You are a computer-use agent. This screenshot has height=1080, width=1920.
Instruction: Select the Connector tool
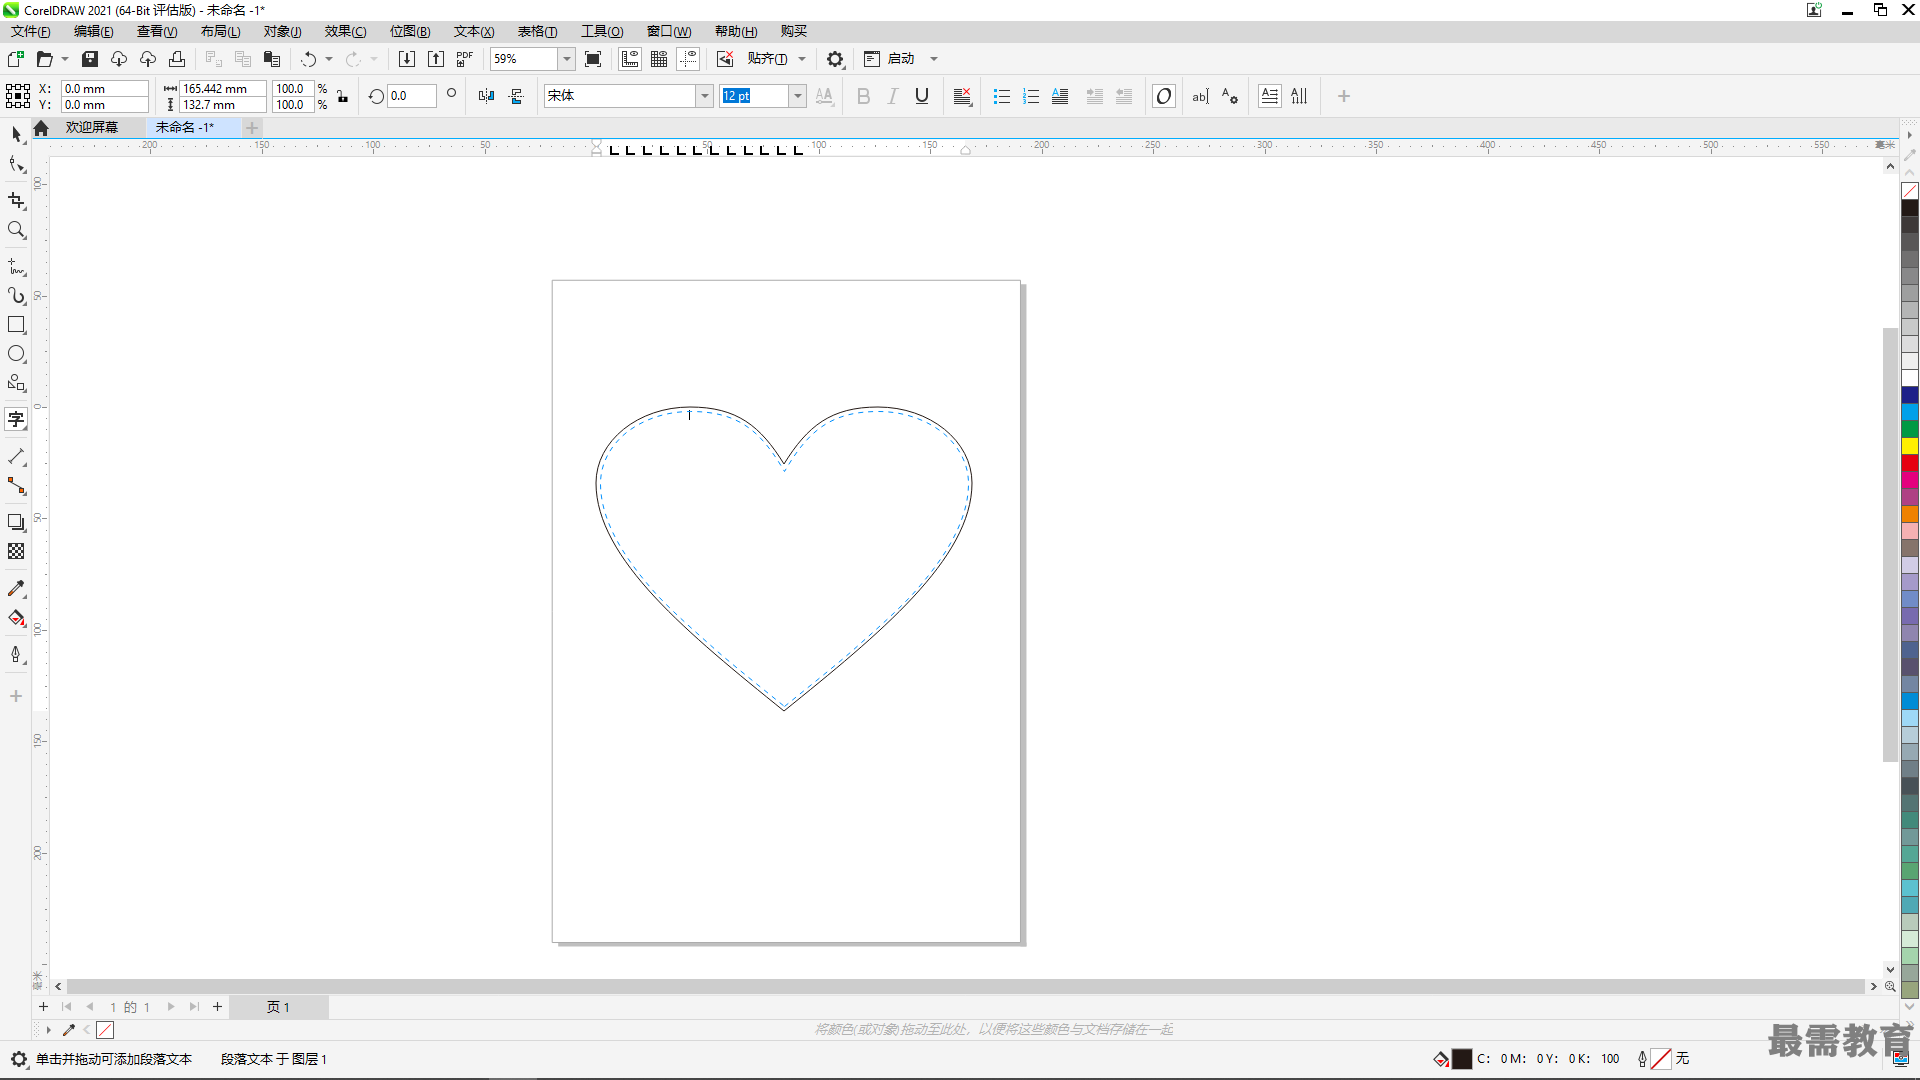(x=16, y=486)
